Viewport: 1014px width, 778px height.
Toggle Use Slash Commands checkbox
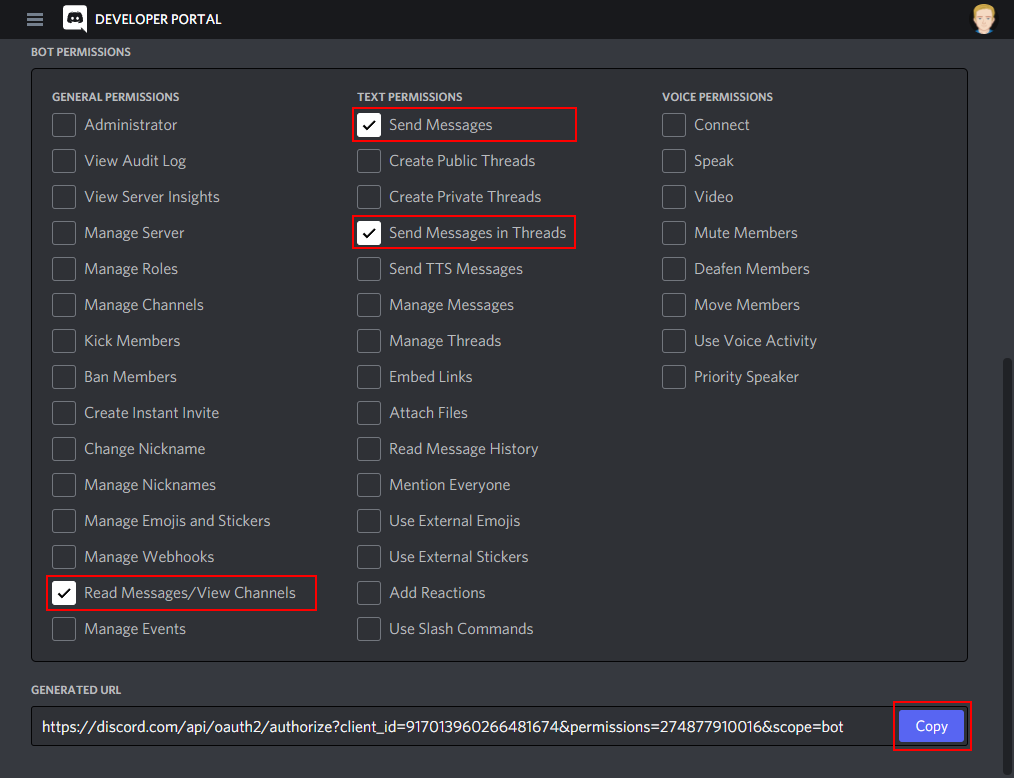369,629
